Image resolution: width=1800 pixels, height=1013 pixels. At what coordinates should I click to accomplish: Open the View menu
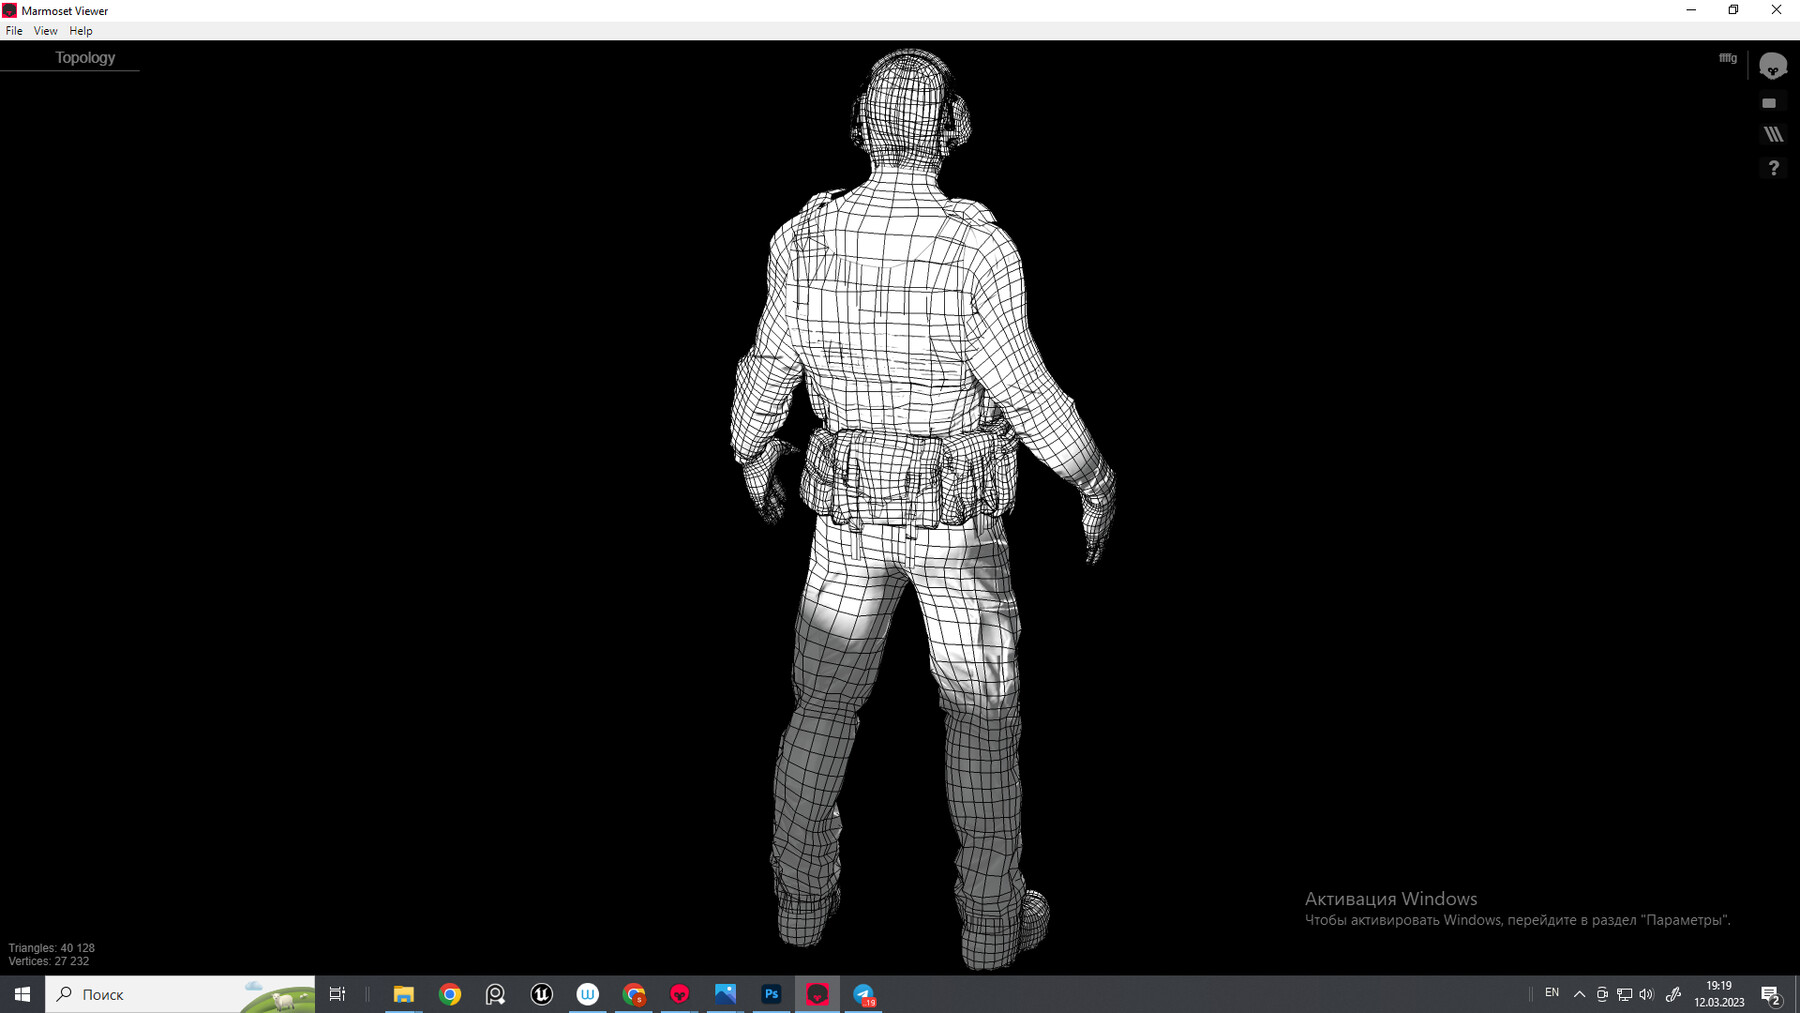point(45,30)
